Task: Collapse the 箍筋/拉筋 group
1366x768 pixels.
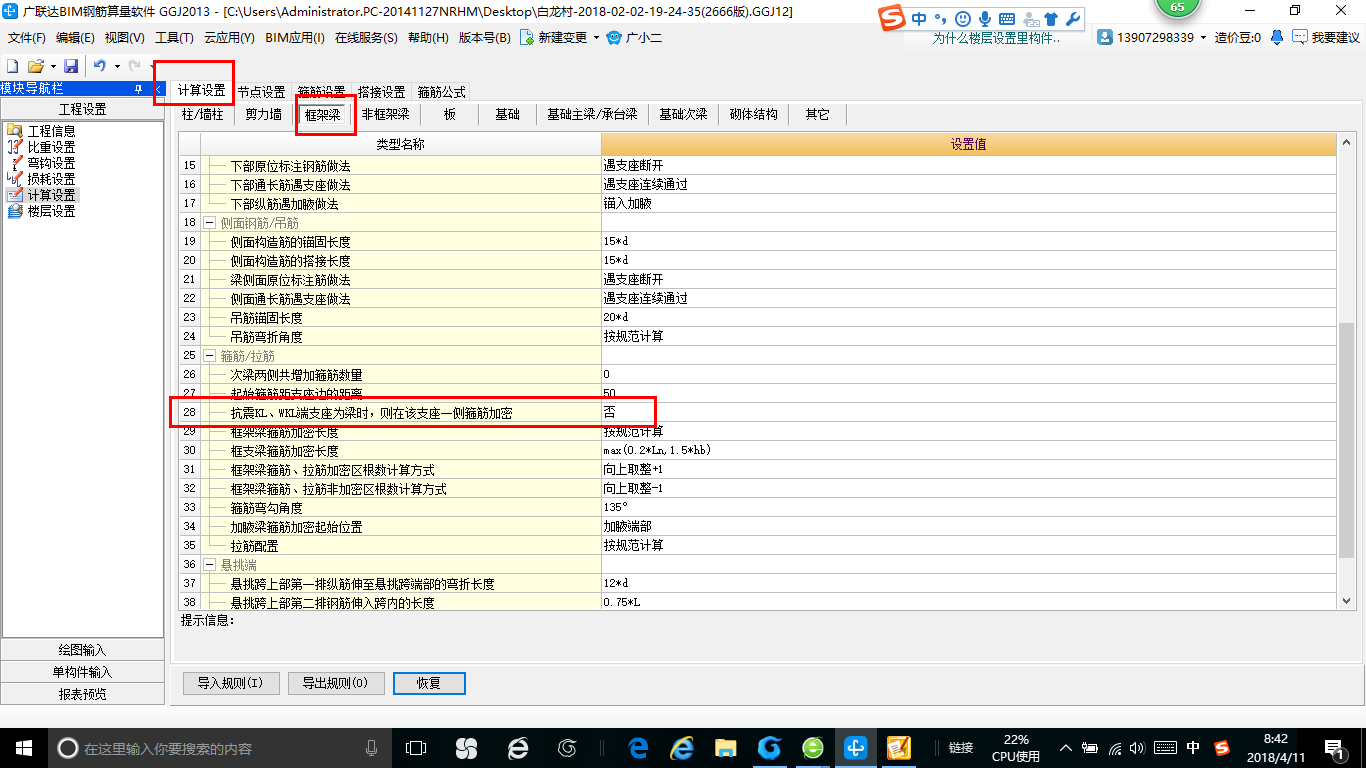Action: (210, 356)
